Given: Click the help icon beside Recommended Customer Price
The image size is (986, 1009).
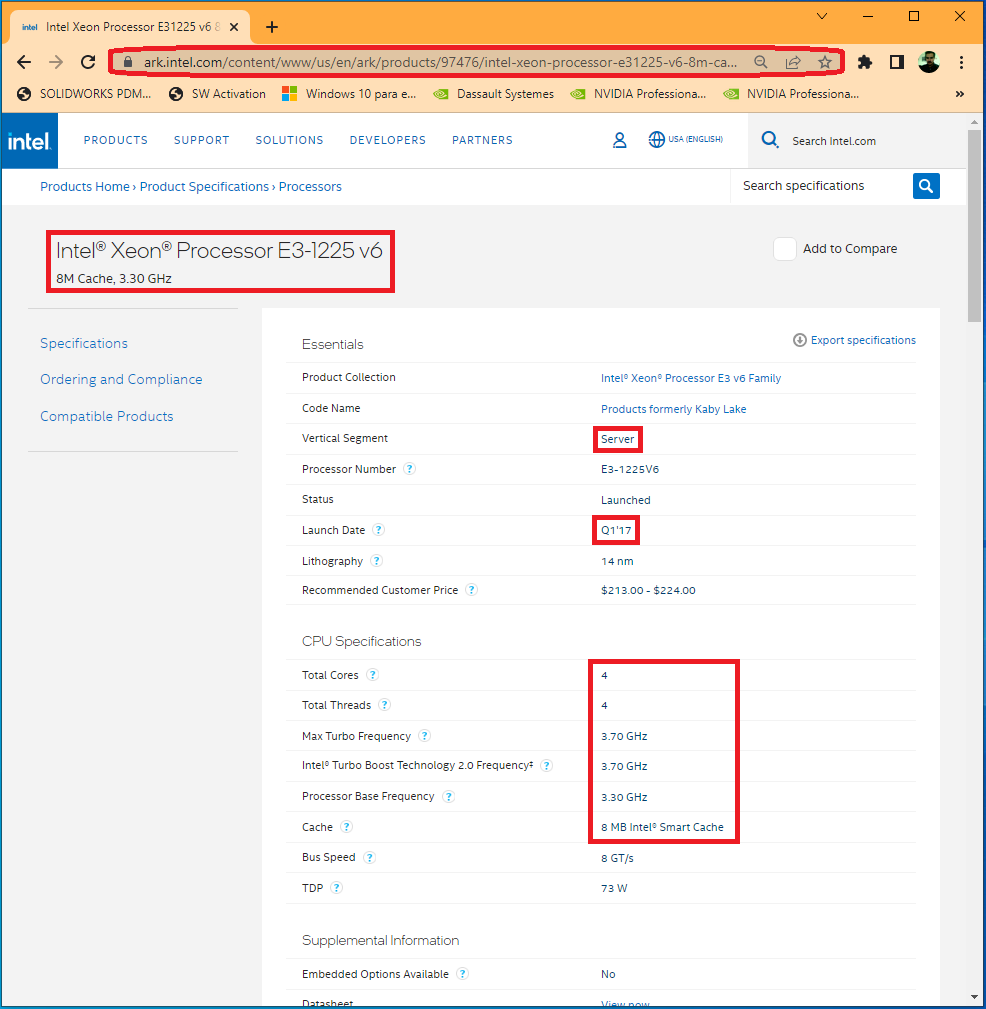Looking at the screenshot, I should [471, 590].
